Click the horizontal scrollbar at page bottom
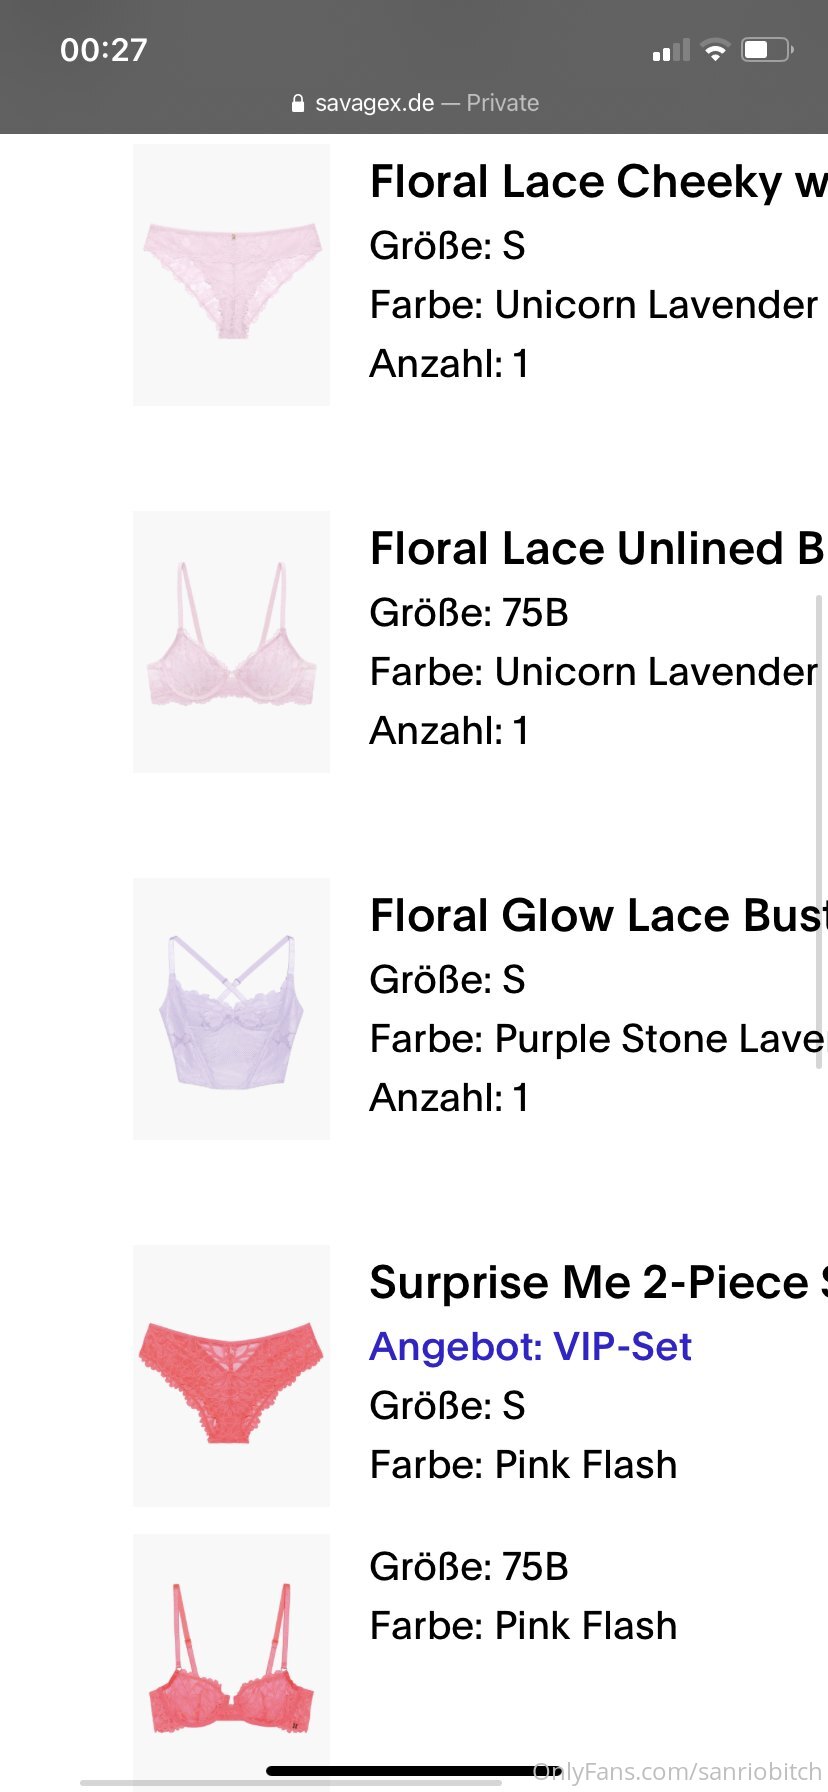 pyautogui.click(x=290, y=1782)
